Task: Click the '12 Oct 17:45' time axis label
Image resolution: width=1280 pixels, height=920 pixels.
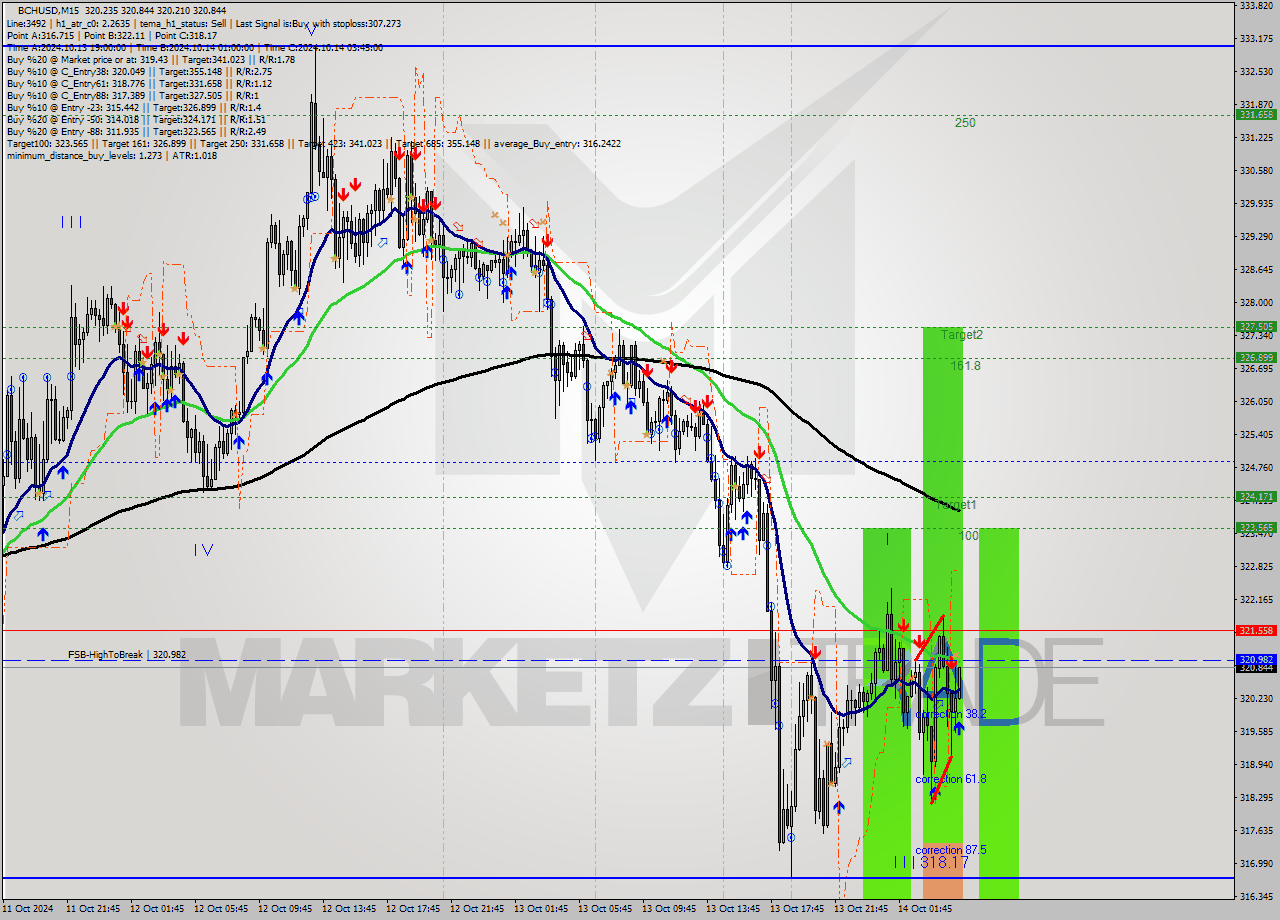Action: [413, 909]
